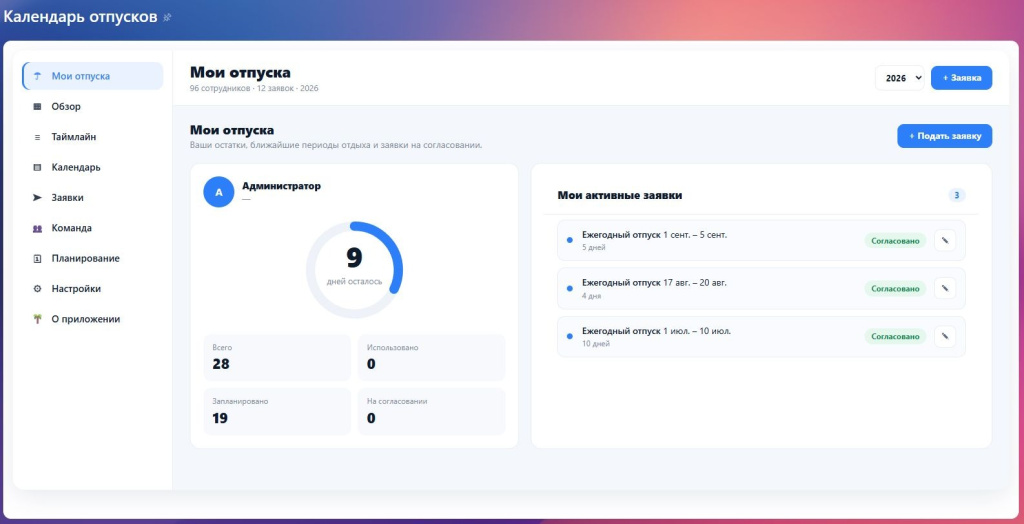Click the 9 дней осталось progress ring
The image size is (1024, 524).
[x=355, y=270]
